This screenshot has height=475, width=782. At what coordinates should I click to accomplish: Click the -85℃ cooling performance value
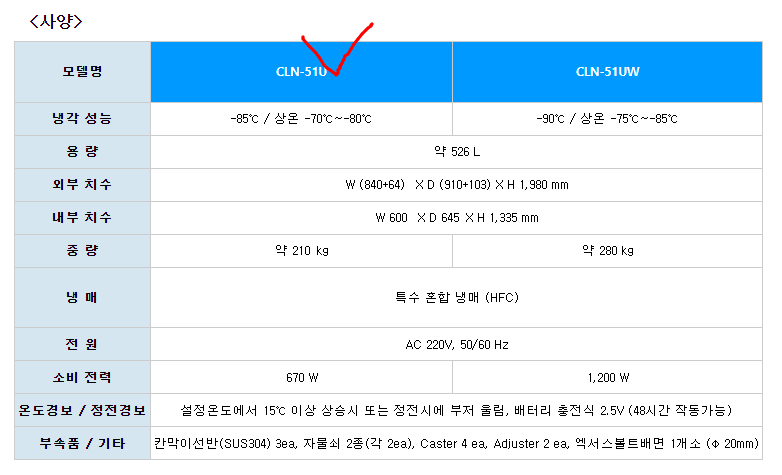[300, 119]
